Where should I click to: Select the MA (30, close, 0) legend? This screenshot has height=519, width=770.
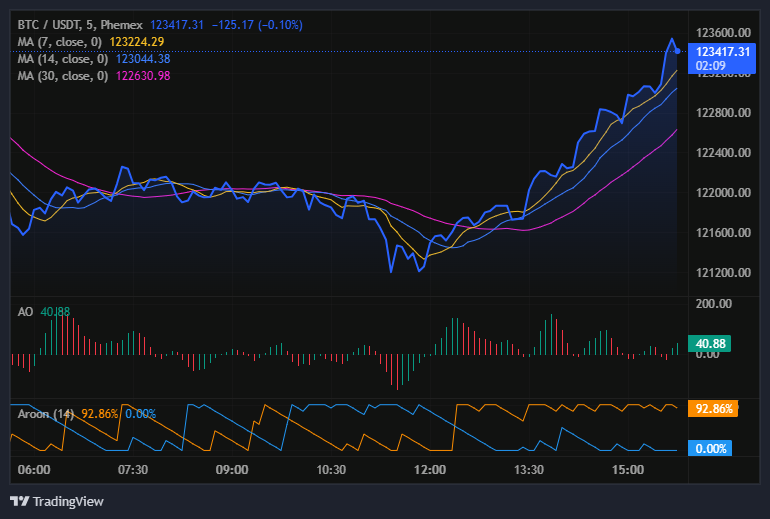[x=64, y=76]
